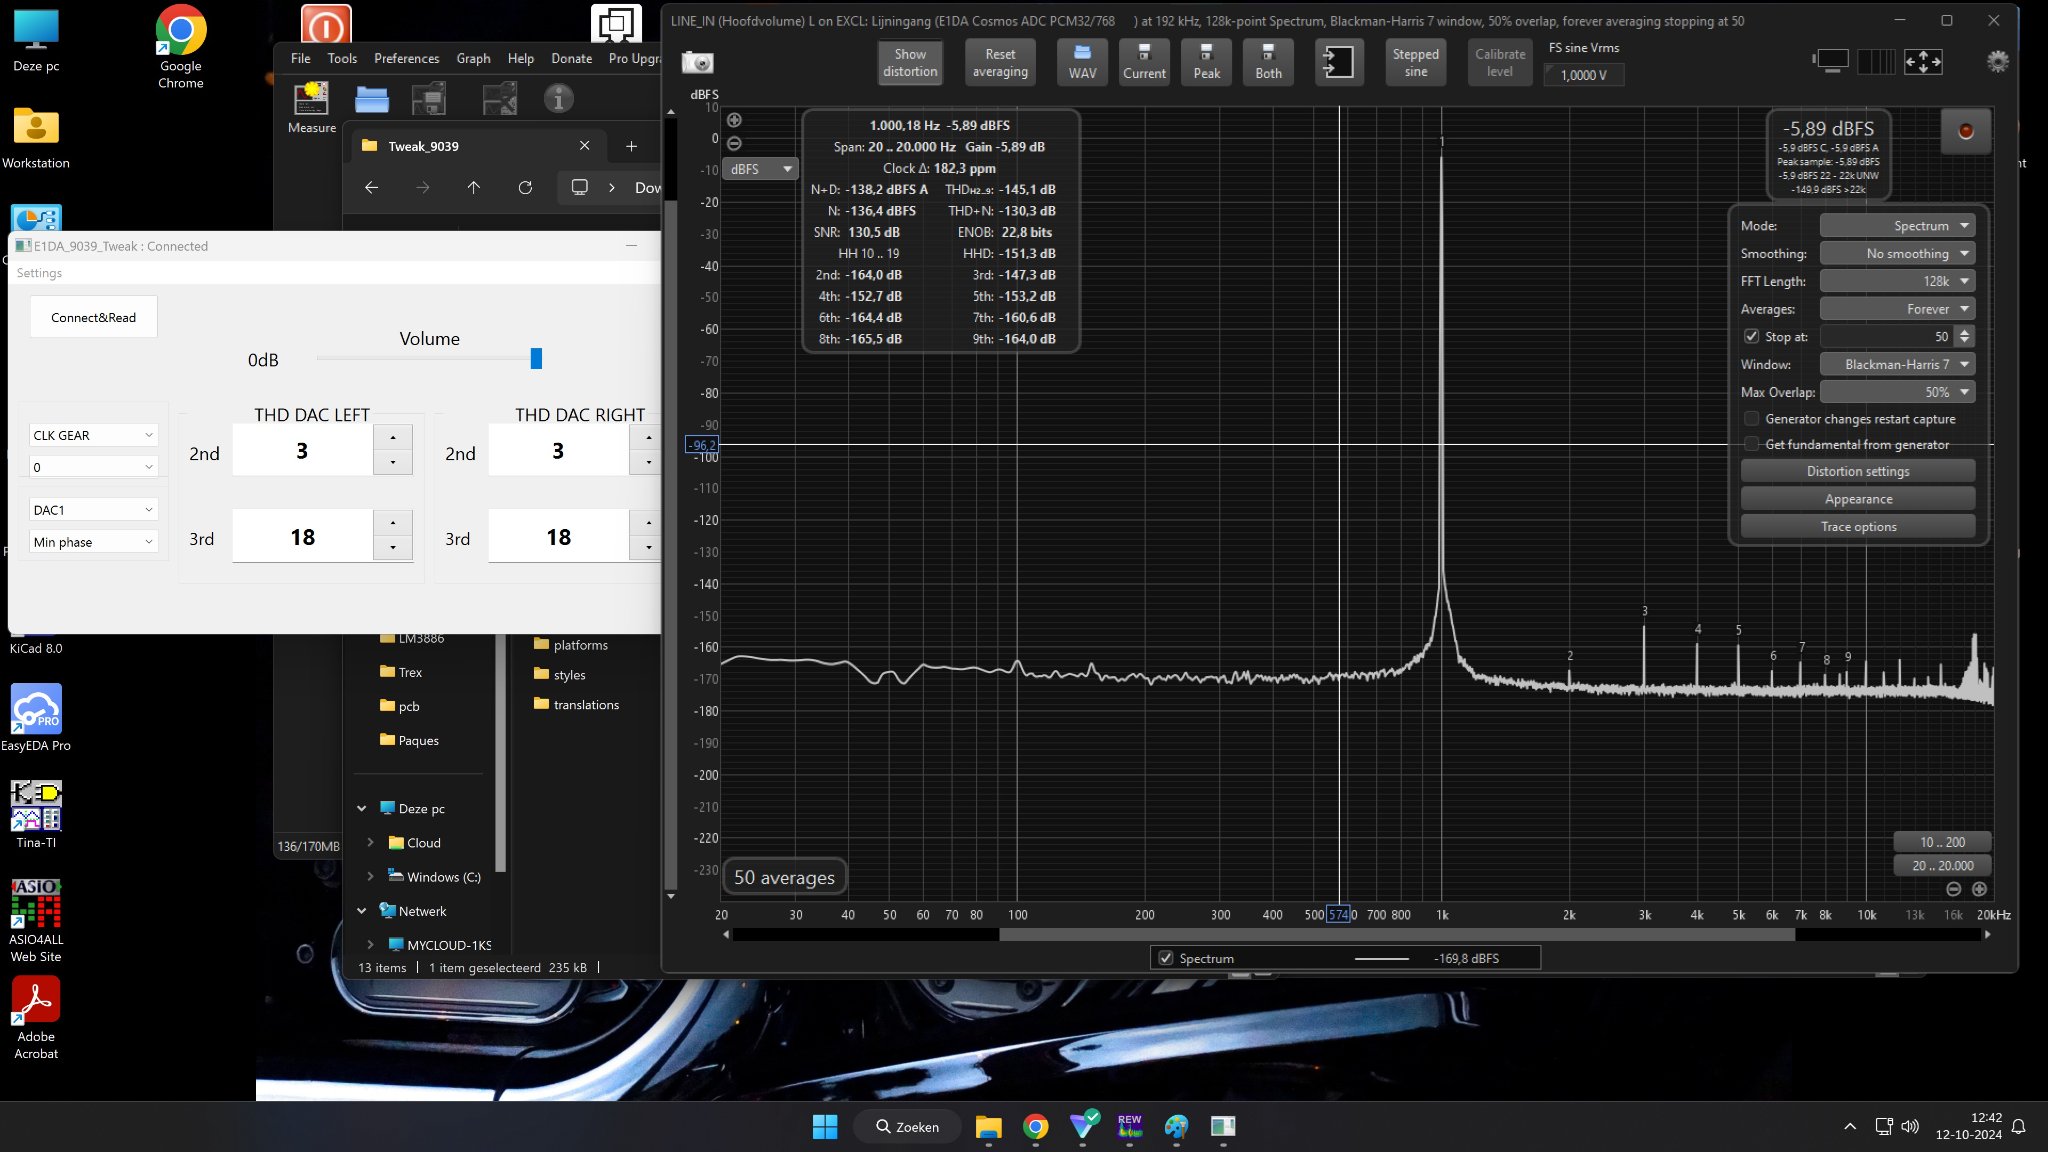Image resolution: width=2048 pixels, height=1152 pixels.
Task: Open REW from the Windows taskbar
Action: point(1129,1127)
